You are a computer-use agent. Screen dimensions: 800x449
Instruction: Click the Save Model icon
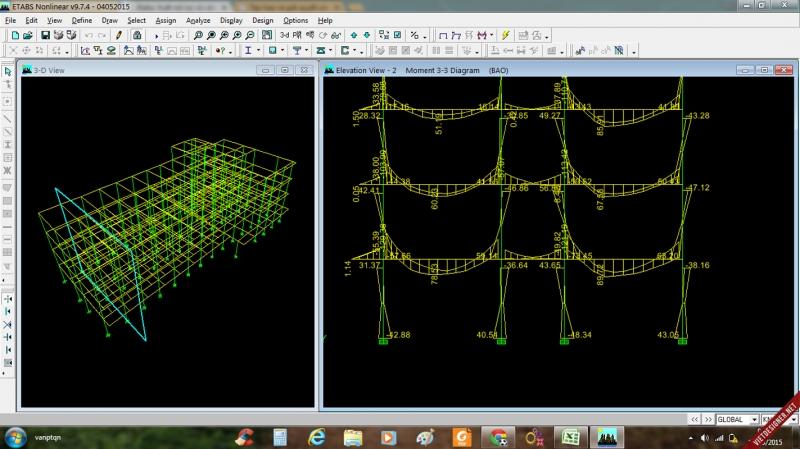coord(45,35)
